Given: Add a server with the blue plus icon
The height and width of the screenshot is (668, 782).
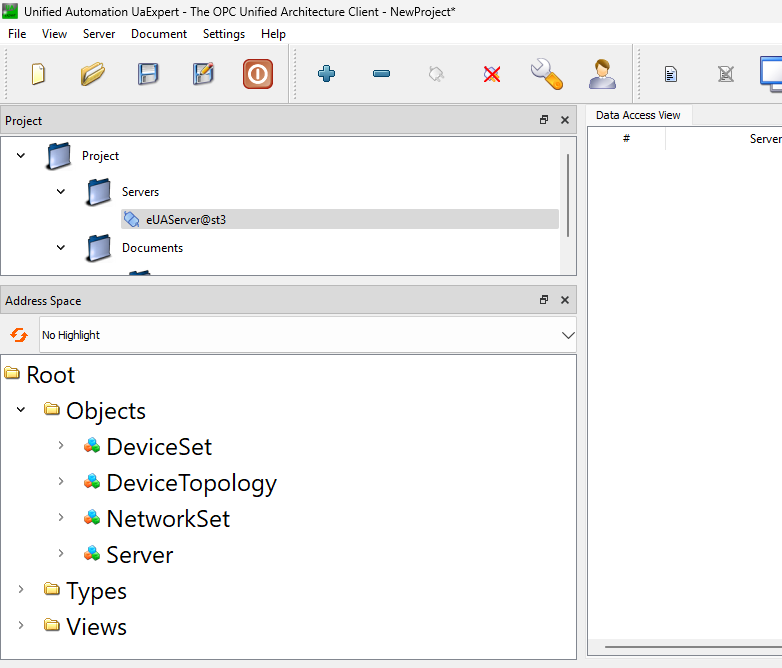Looking at the screenshot, I should (326, 74).
